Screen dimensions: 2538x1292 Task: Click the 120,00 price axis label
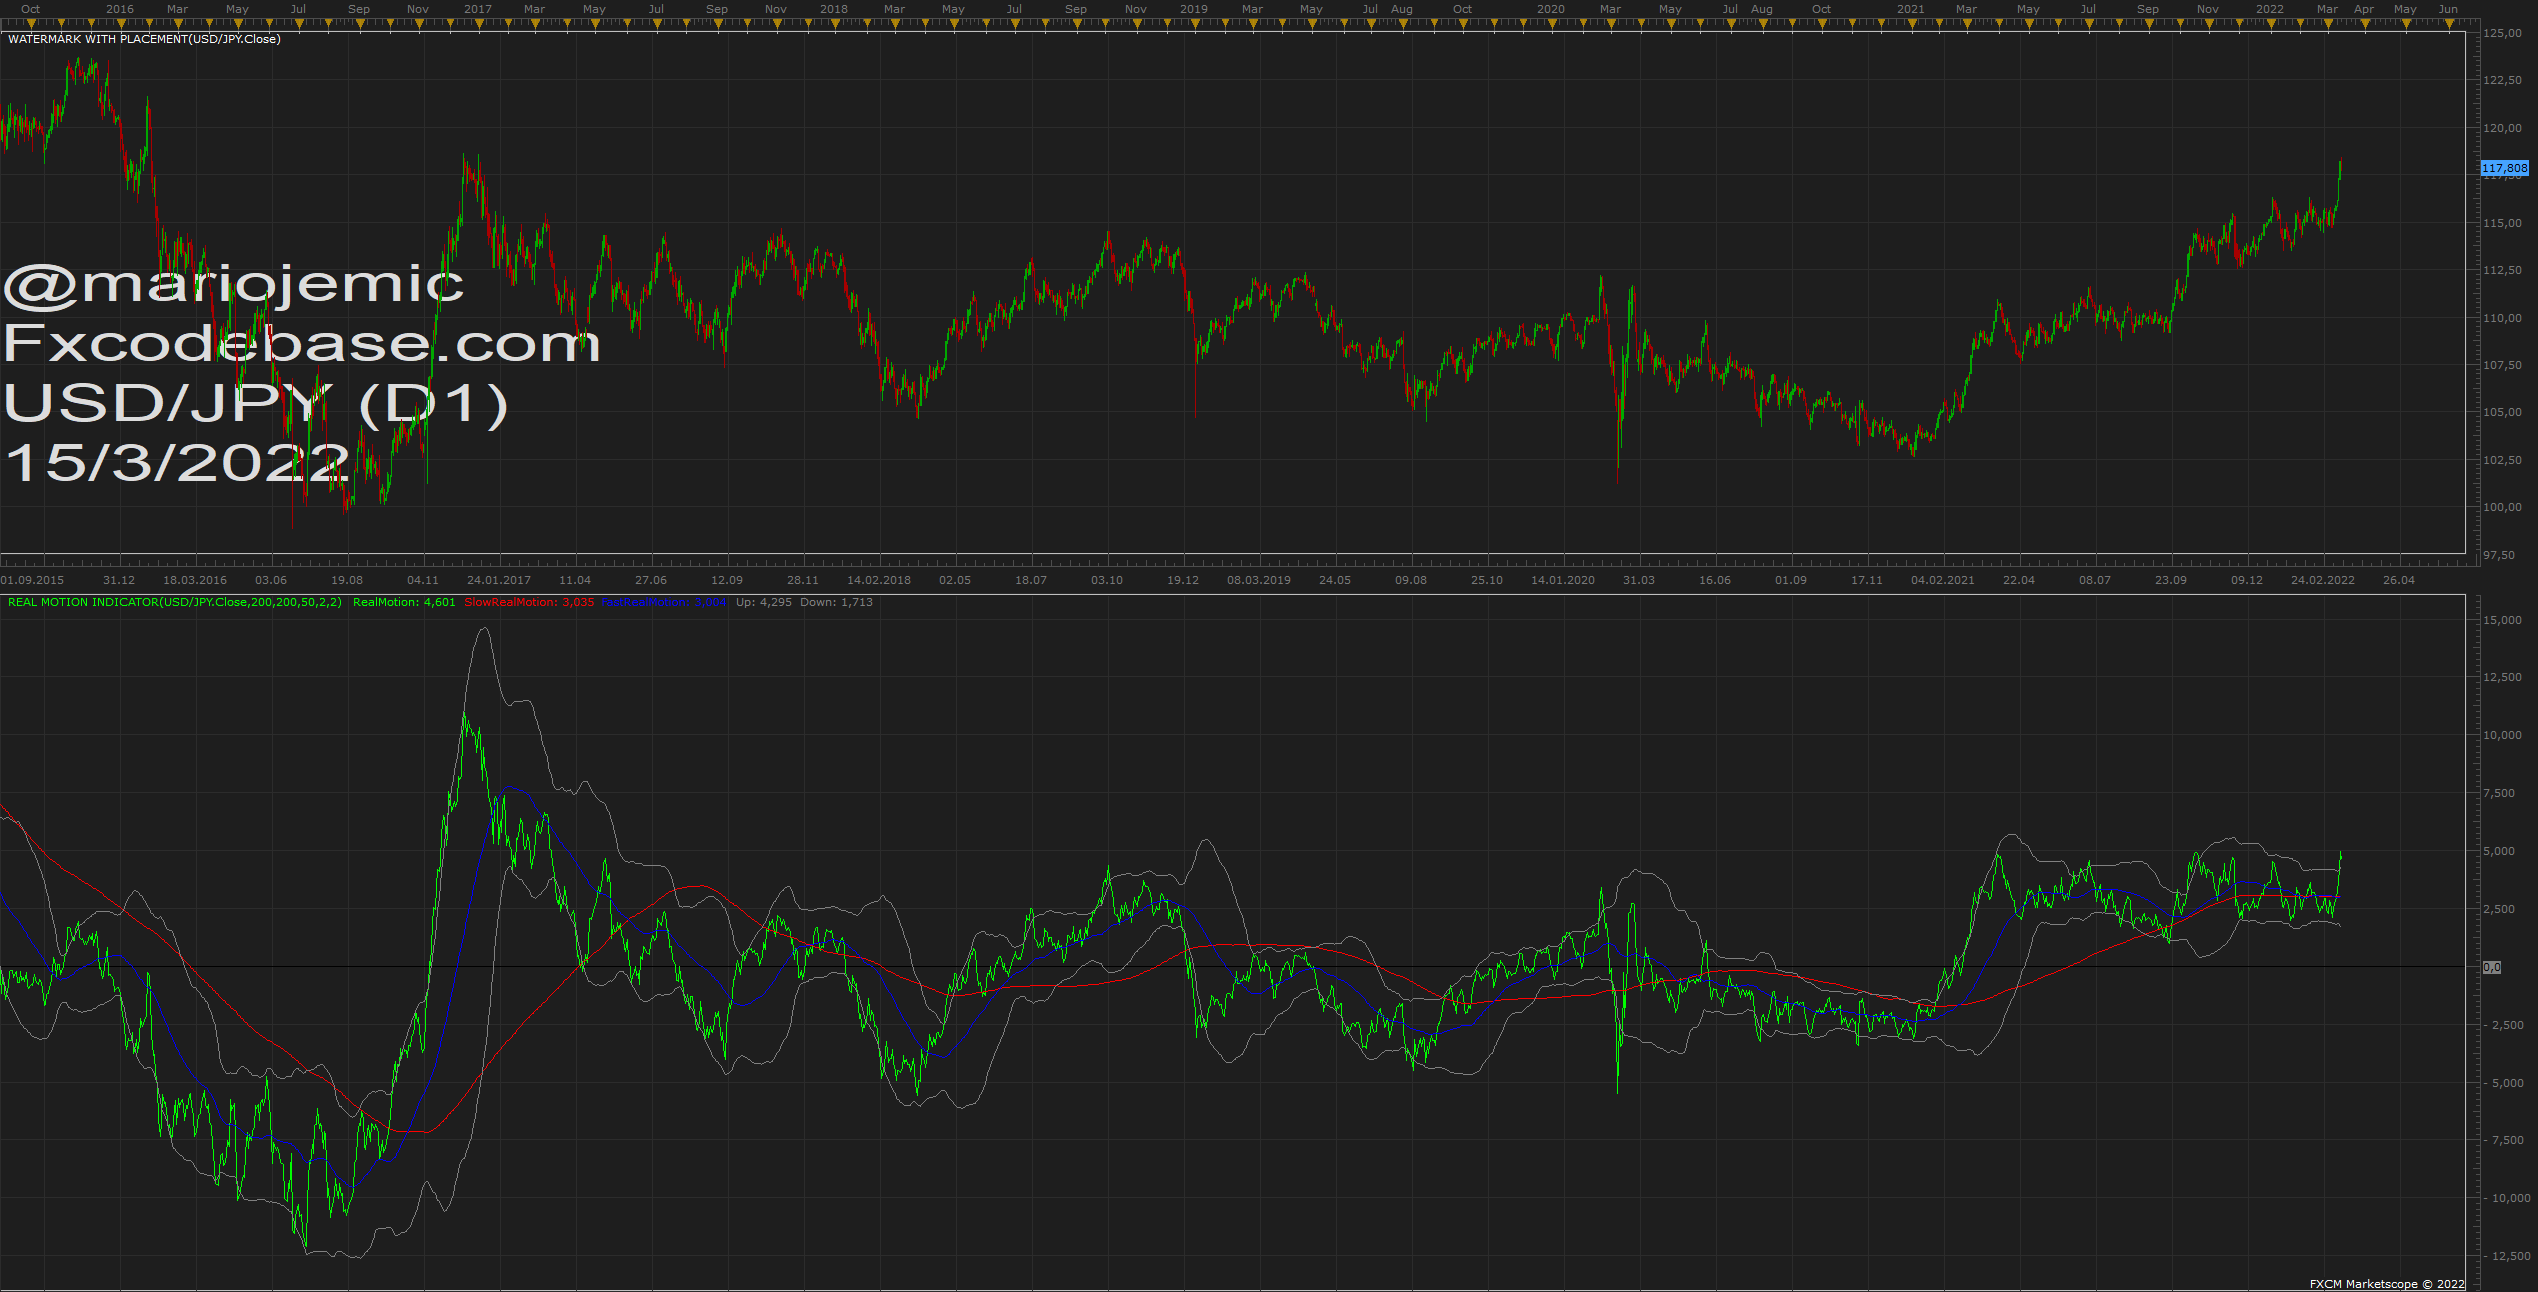coord(2502,128)
